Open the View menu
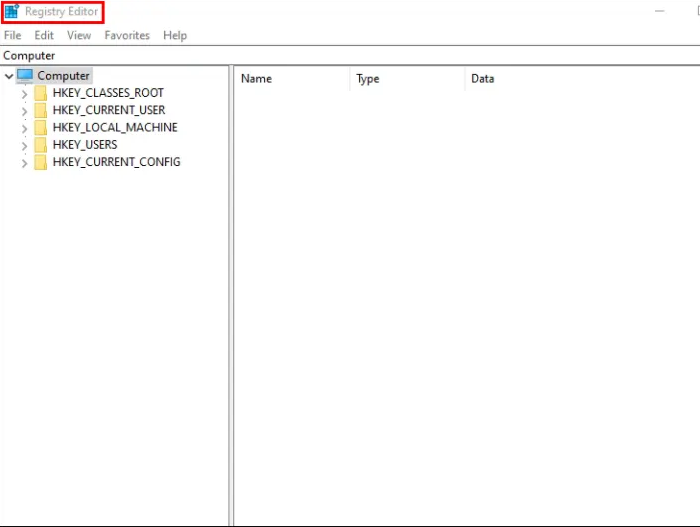Screen dimensions: 700x527 (x=79, y=35)
